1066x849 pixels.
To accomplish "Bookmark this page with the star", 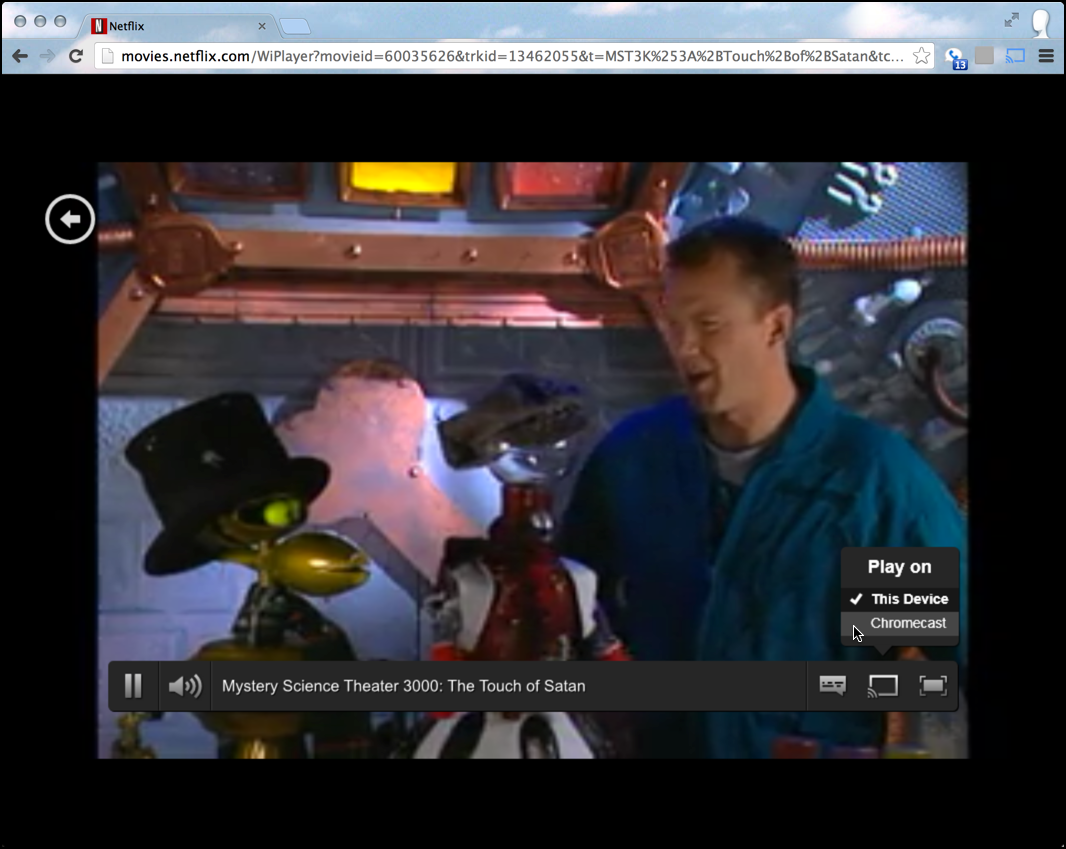I will coord(921,56).
